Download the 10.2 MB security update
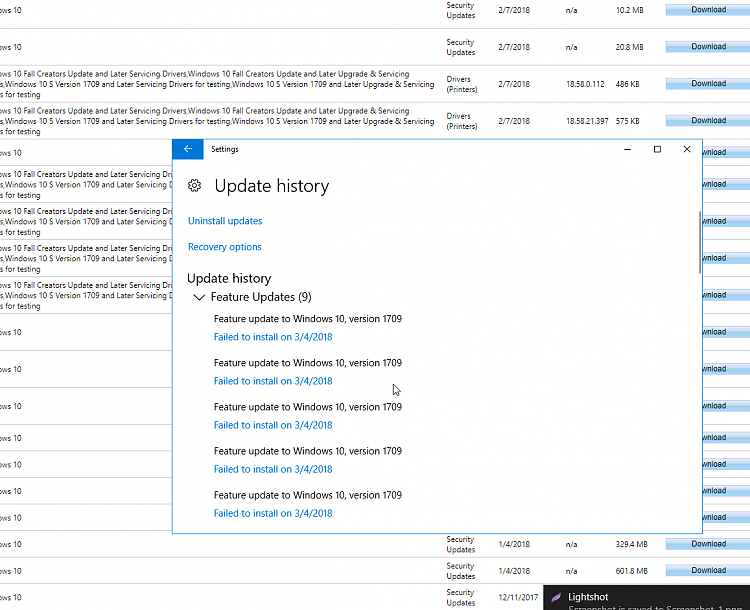 (x=708, y=10)
